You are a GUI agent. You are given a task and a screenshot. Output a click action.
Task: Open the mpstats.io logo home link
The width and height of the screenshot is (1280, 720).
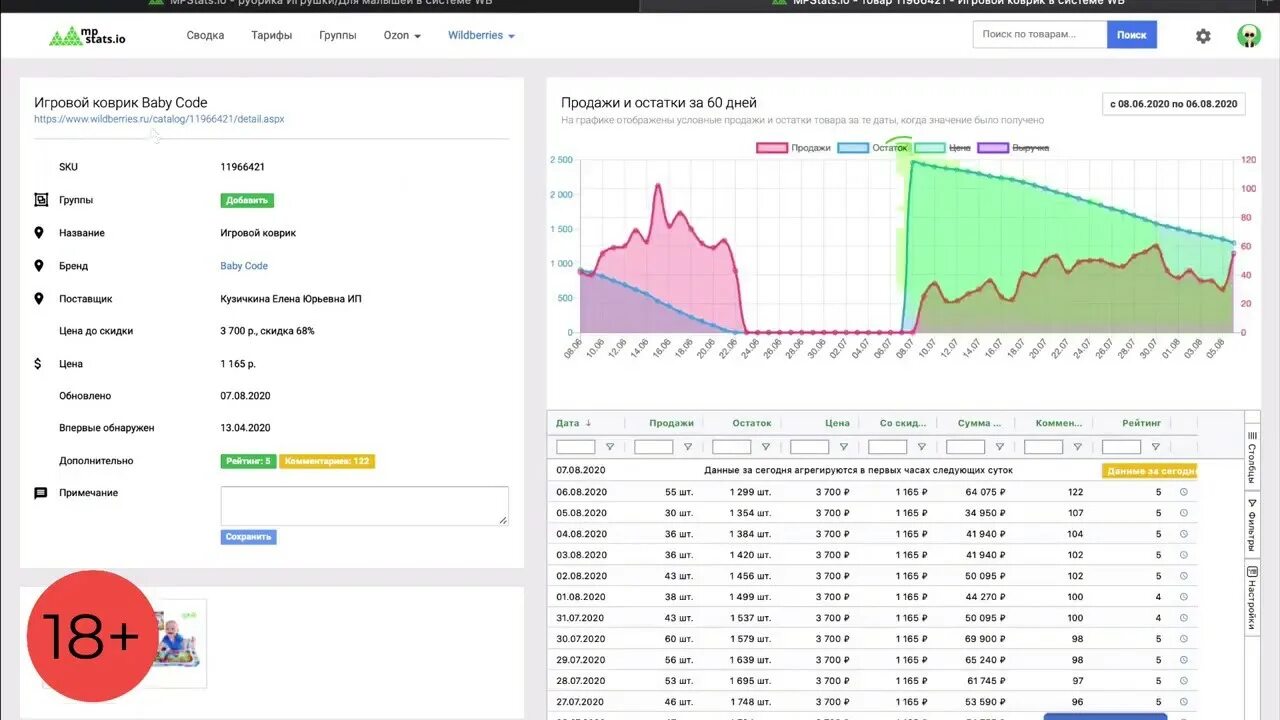pyautogui.click(x=88, y=37)
